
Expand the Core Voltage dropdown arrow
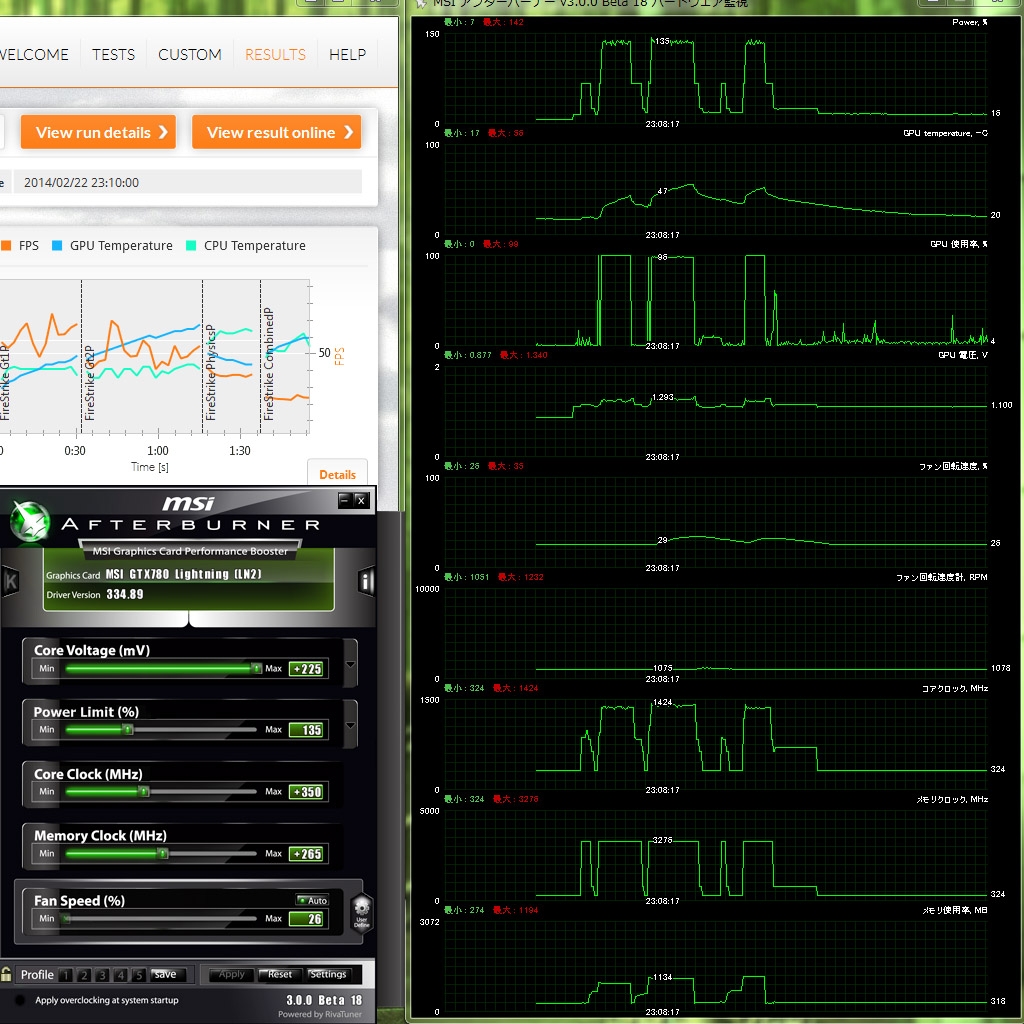(x=351, y=664)
